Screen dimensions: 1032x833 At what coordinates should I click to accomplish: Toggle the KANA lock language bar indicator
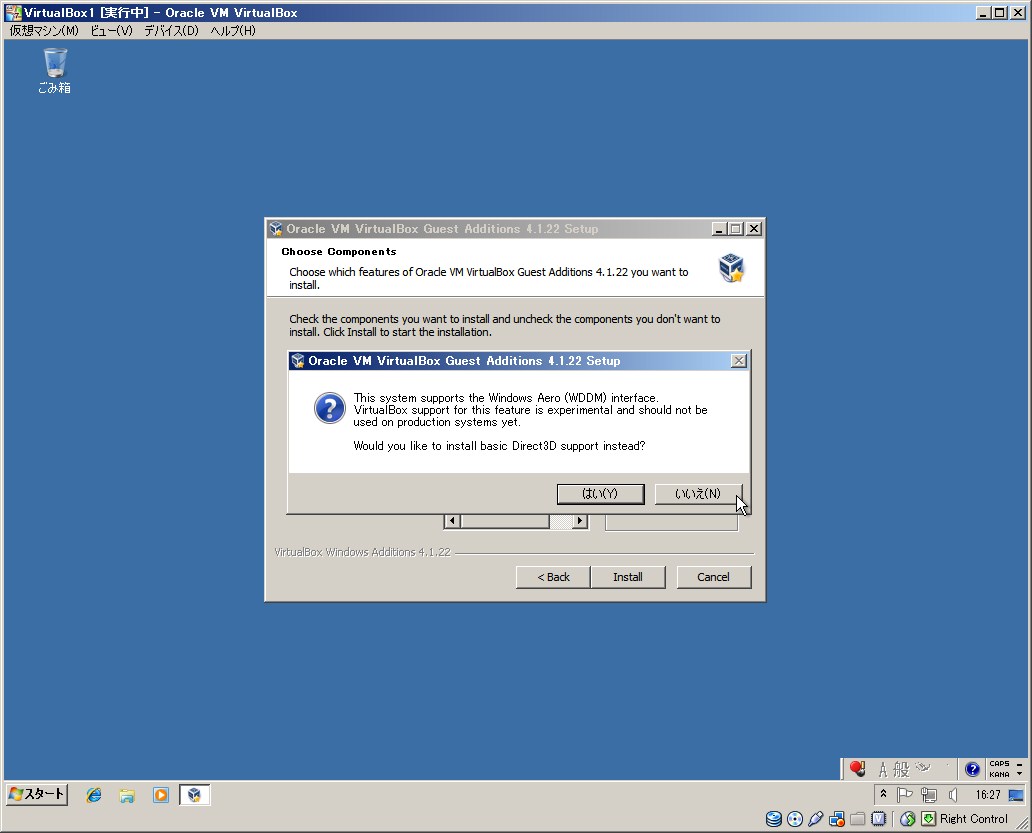coord(999,774)
